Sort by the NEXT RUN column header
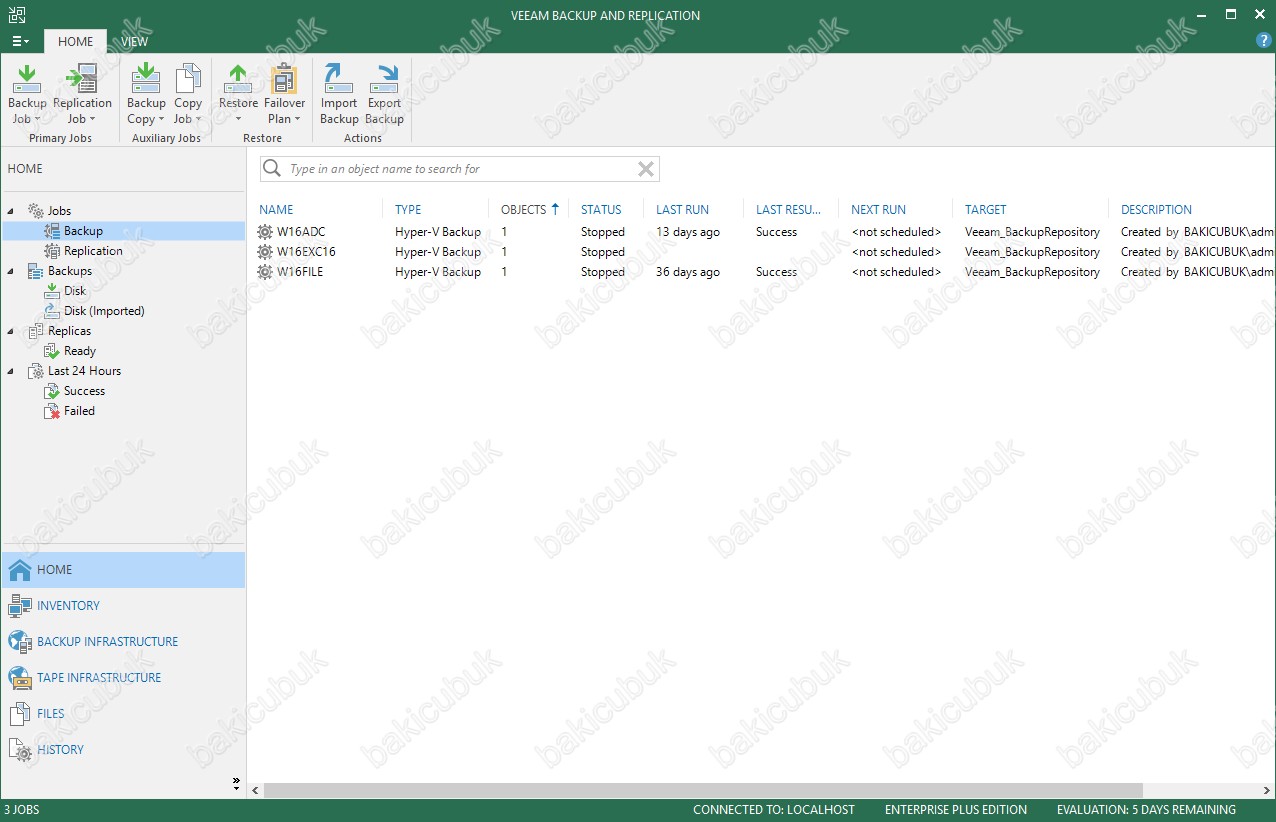Viewport: 1276px width, 822px height. click(x=878, y=209)
